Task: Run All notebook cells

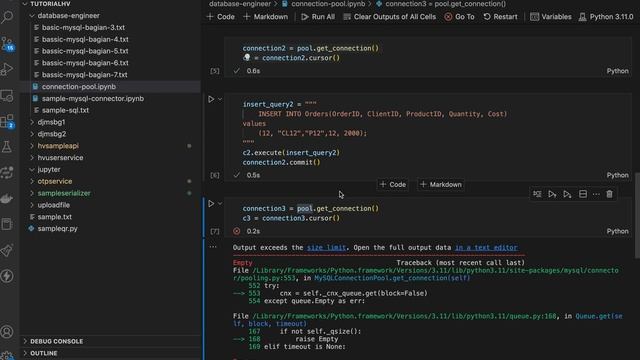Action: (318, 17)
